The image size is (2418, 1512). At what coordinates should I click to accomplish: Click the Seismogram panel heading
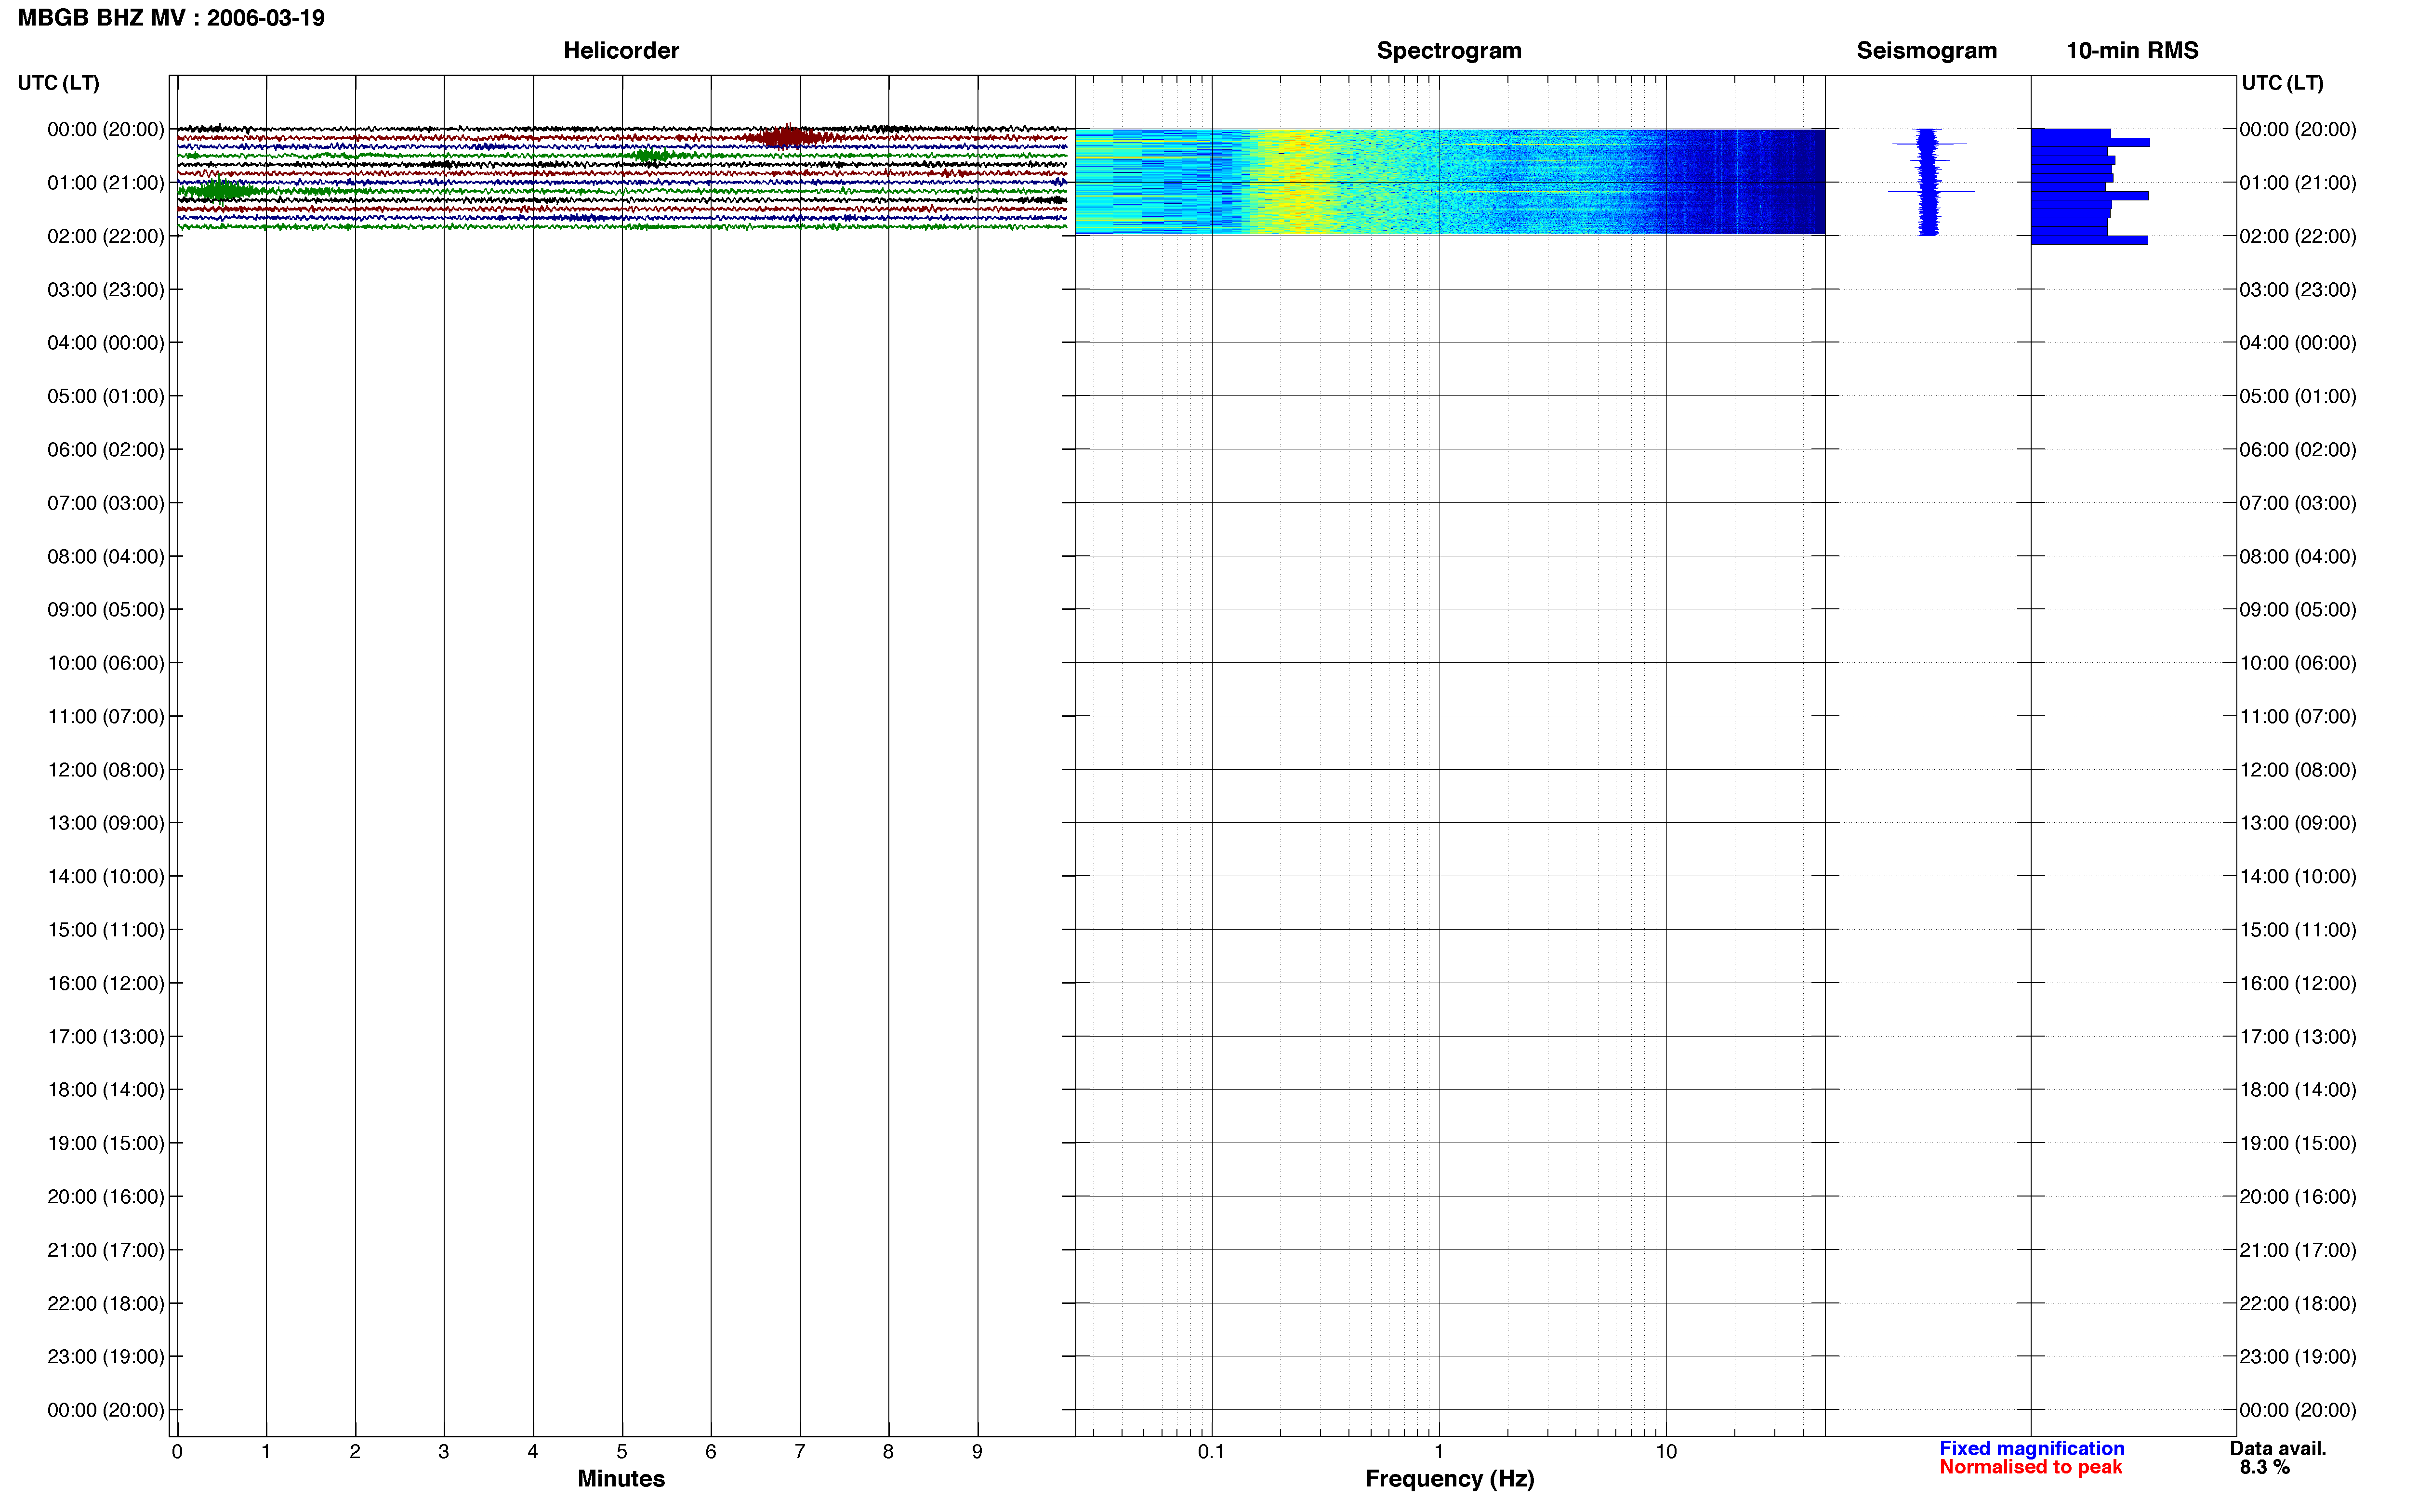[x=1927, y=50]
